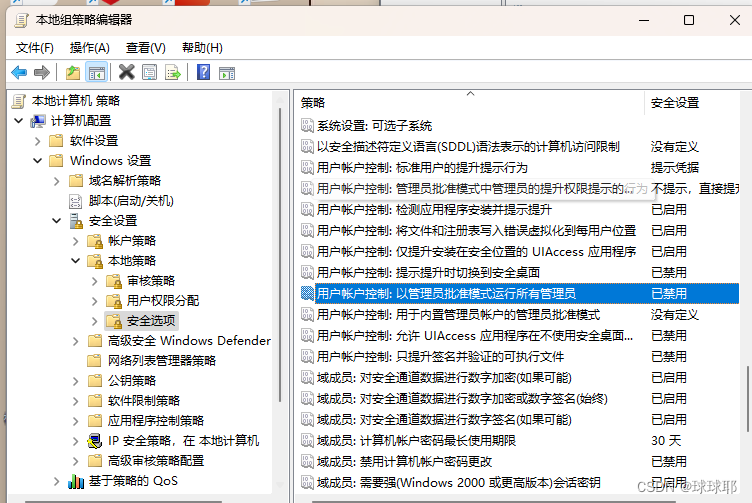Toggle the action pane toolbar icon
752x503 pixels.
[x=227, y=73]
